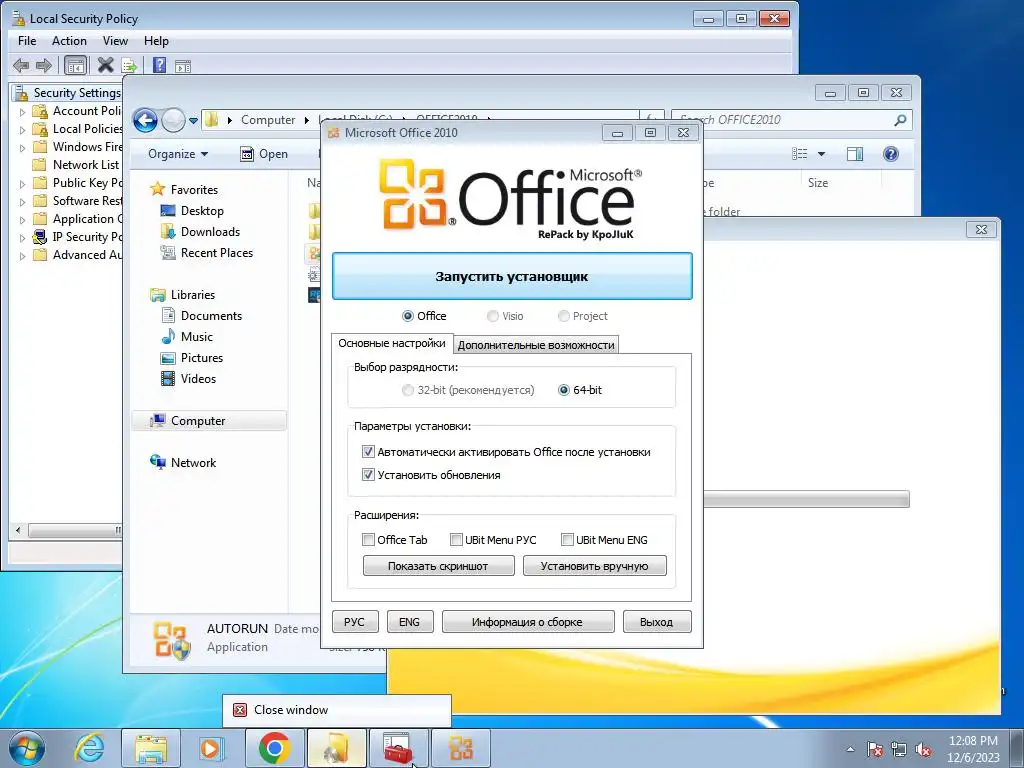The image size is (1024, 768).
Task: Open the File menu in Local Security Policy
Action: pyautogui.click(x=27, y=40)
